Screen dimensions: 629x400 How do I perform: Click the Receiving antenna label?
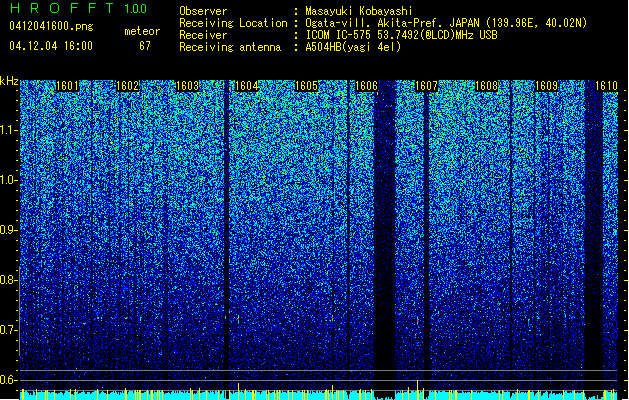tap(230, 47)
